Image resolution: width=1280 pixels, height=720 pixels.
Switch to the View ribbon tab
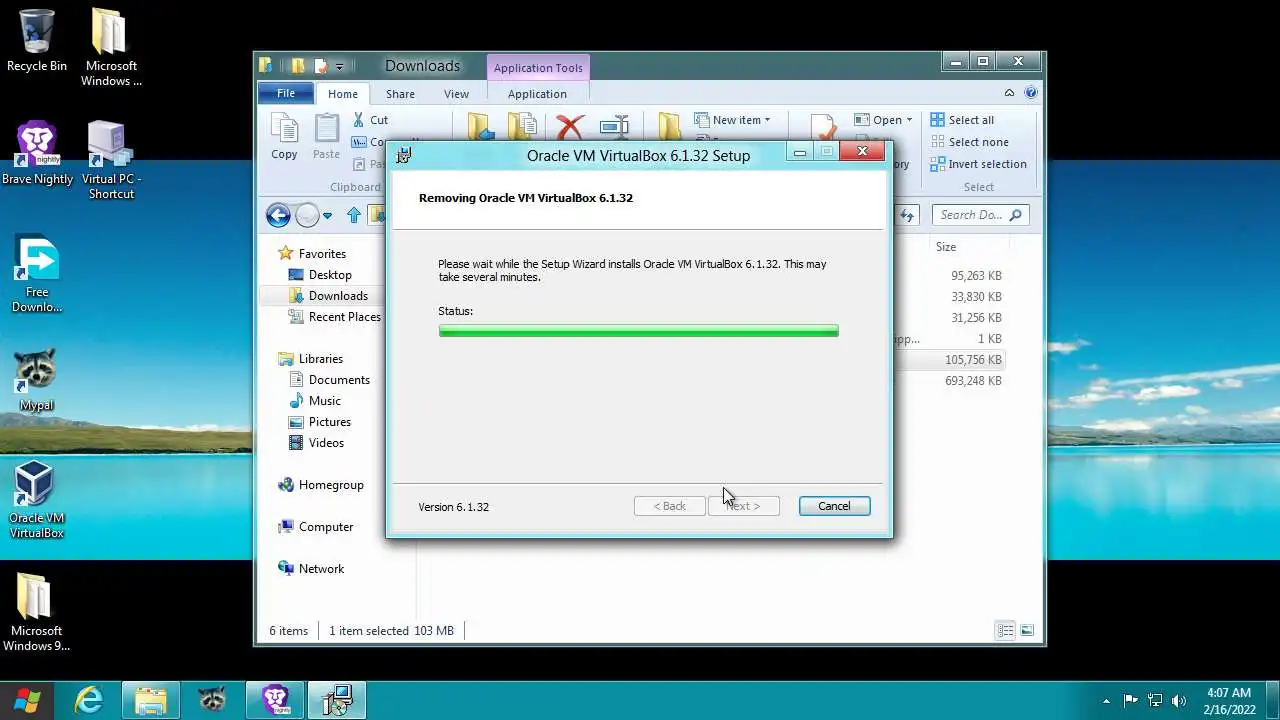click(x=456, y=94)
